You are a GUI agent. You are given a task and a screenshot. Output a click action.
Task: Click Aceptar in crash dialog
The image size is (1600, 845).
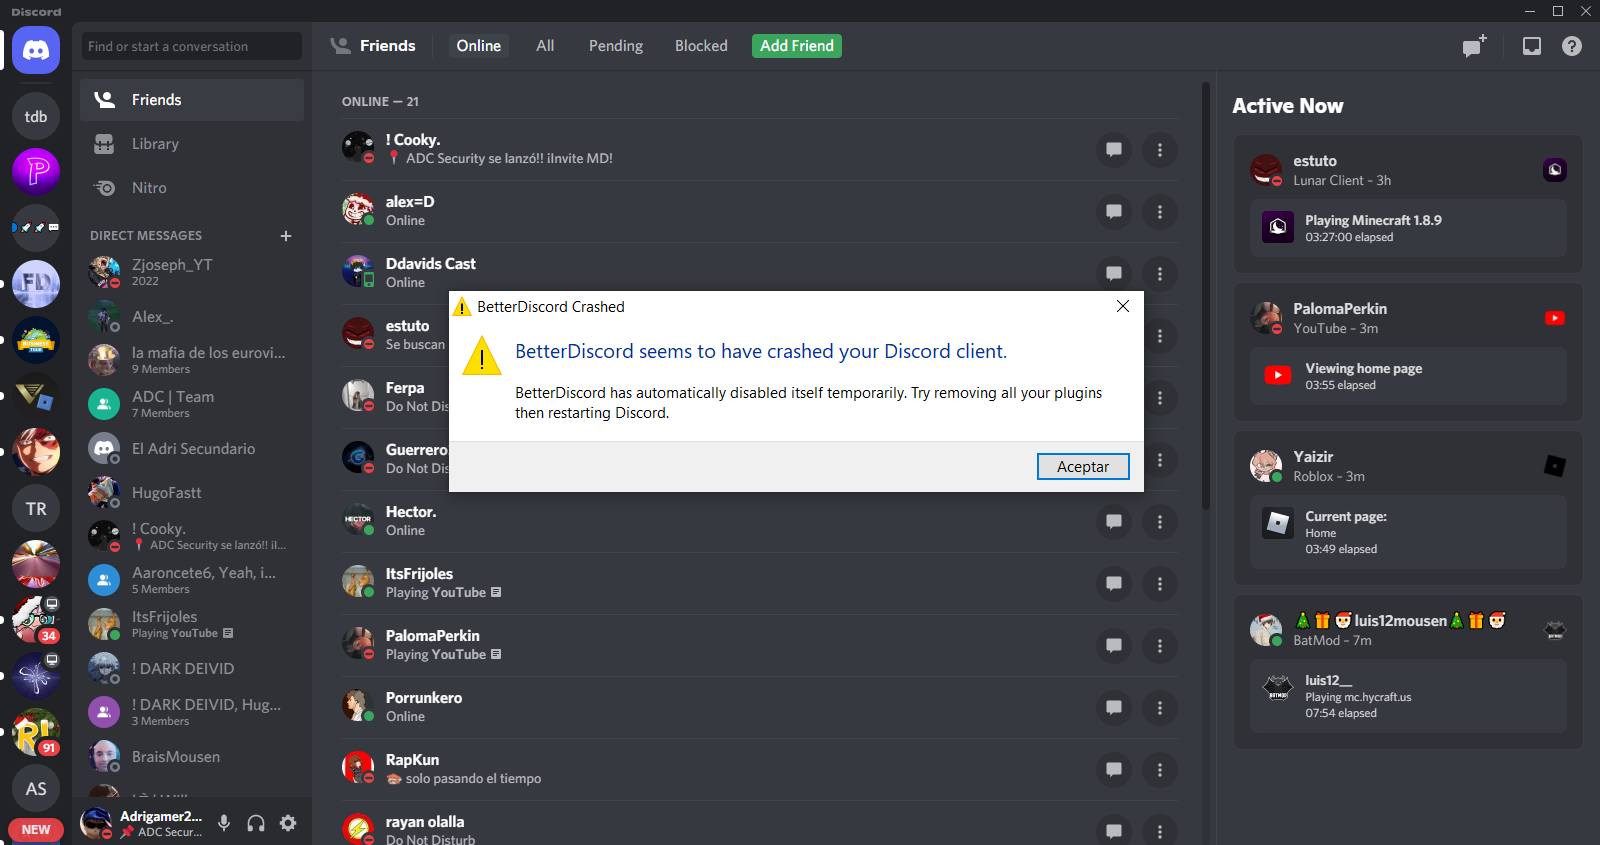click(x=1083, y=467)
